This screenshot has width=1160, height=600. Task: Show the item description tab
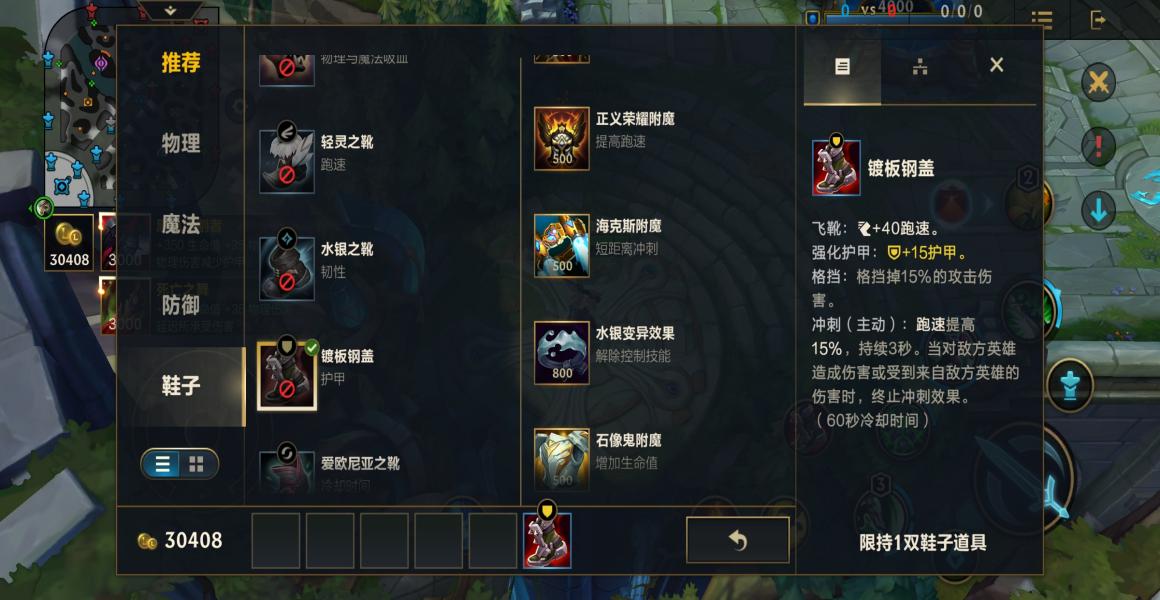pyautogui.click(x=842, y=67)
